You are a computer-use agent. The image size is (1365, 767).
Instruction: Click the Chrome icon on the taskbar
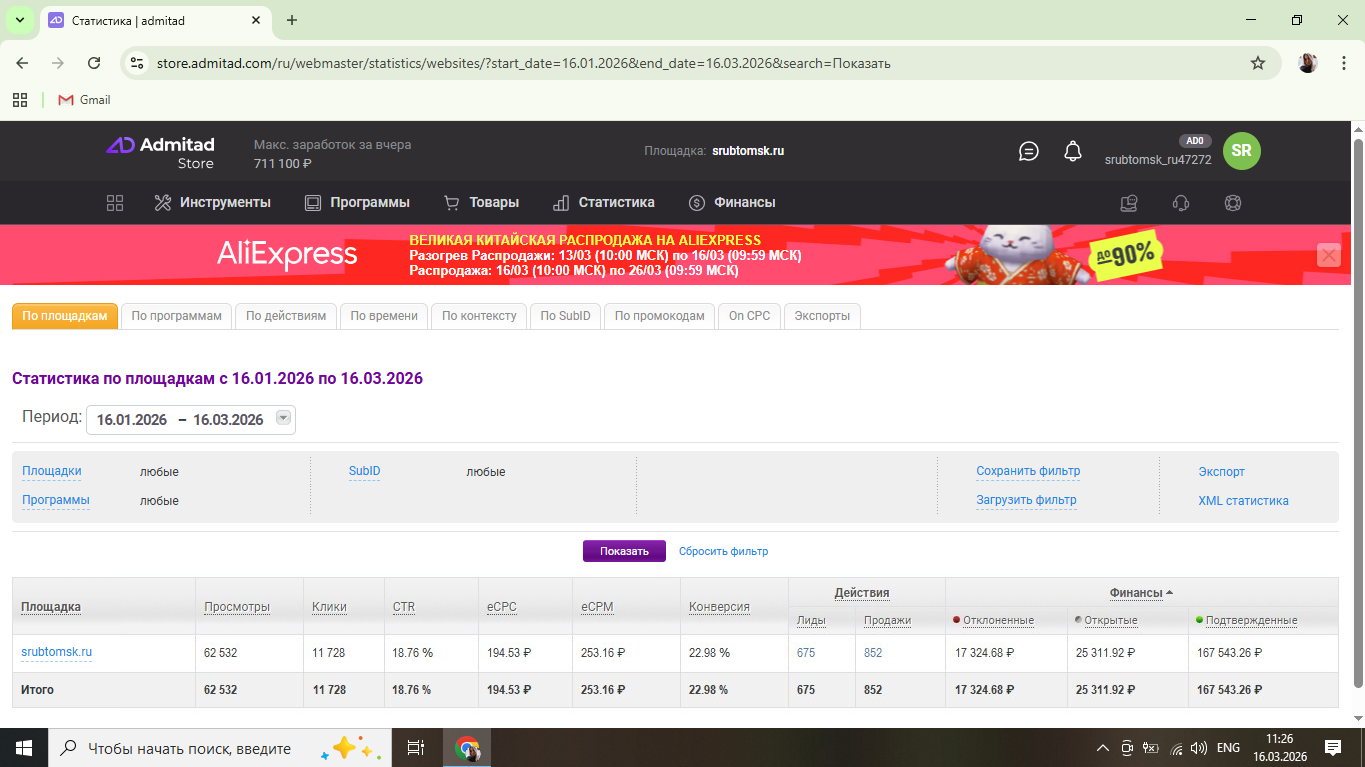point(467,747)
